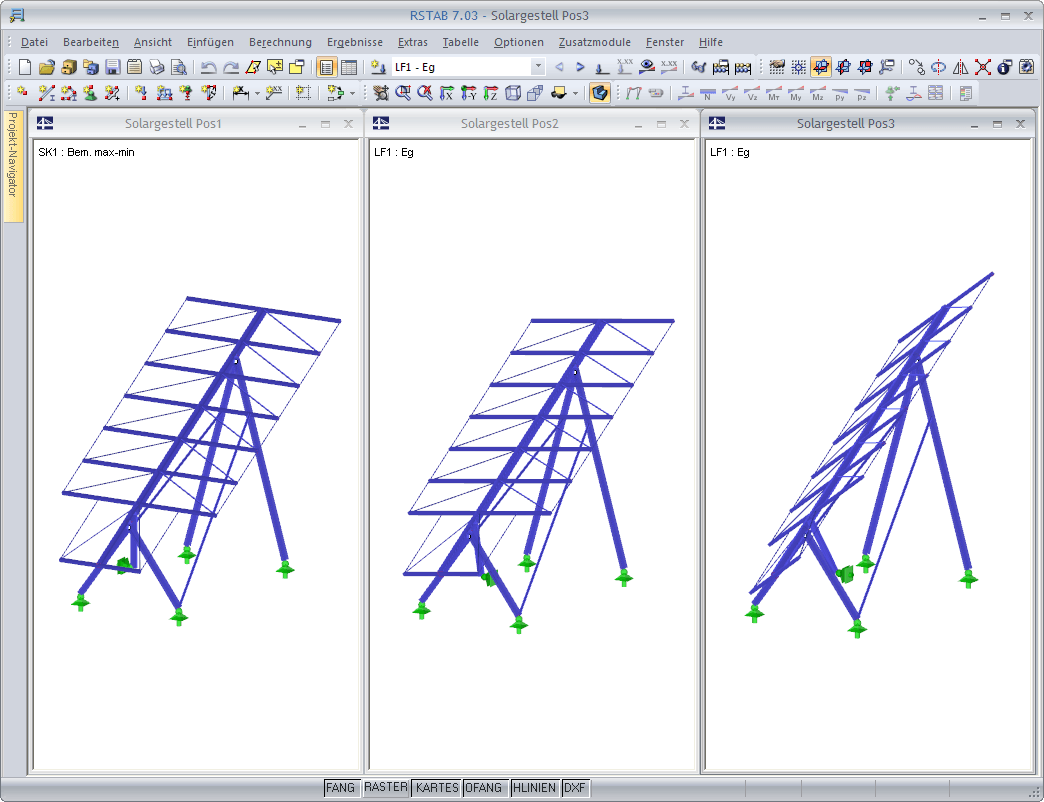This screenshot has width=1044, height=802.
Task: Show isometric view cube icon
Action: (513, 93)
